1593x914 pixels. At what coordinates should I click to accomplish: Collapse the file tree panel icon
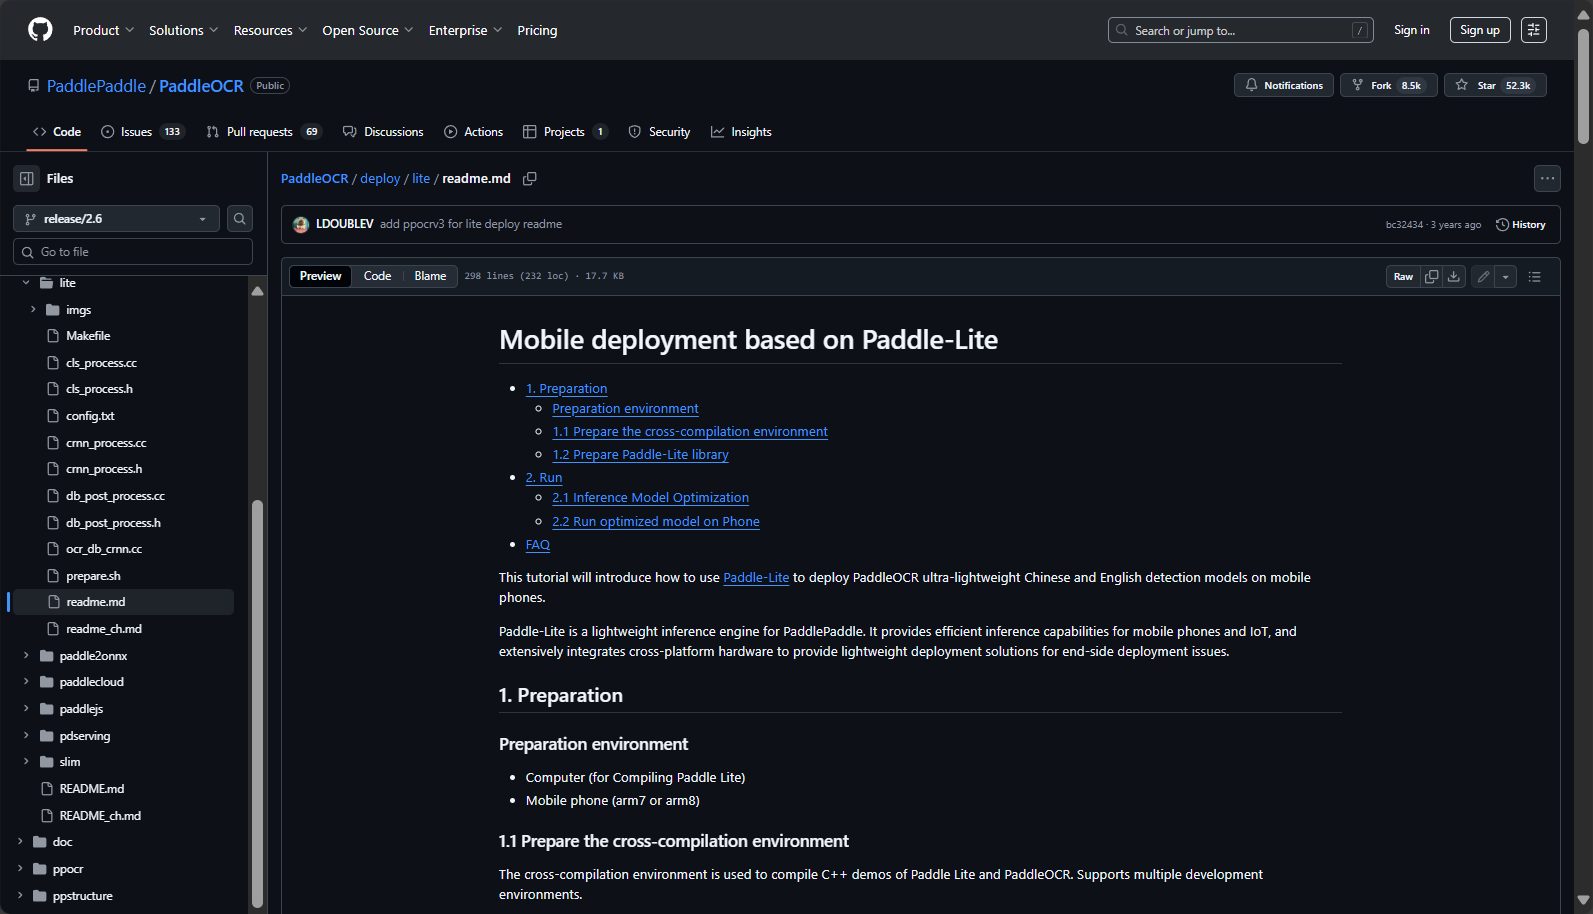click(27, 178)
